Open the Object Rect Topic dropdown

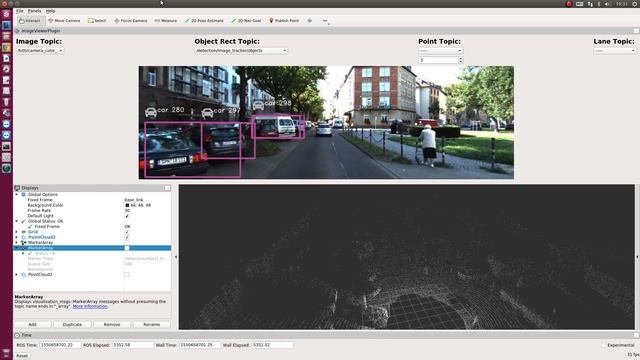coord(241,51)
